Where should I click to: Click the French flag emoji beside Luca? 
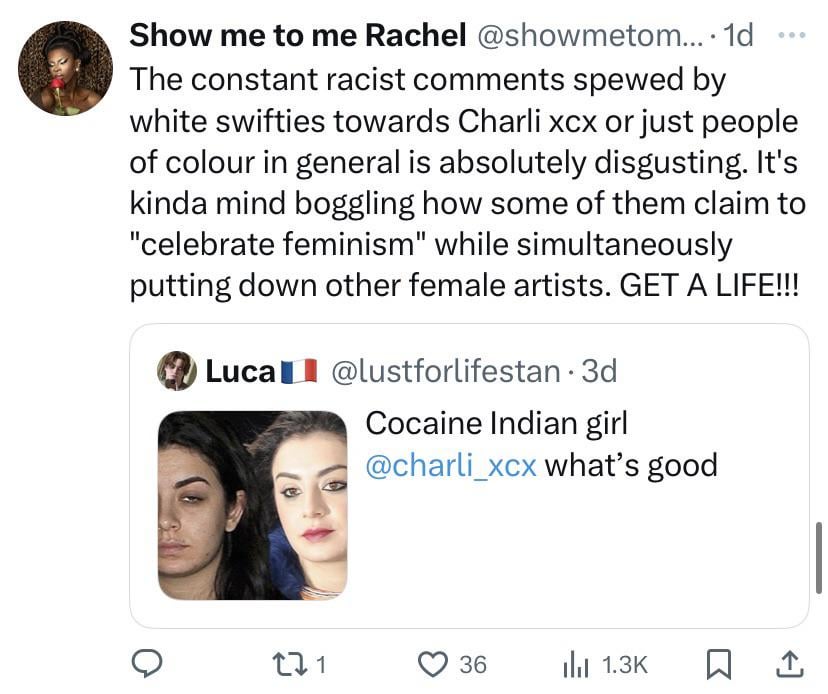click(298, 372)
